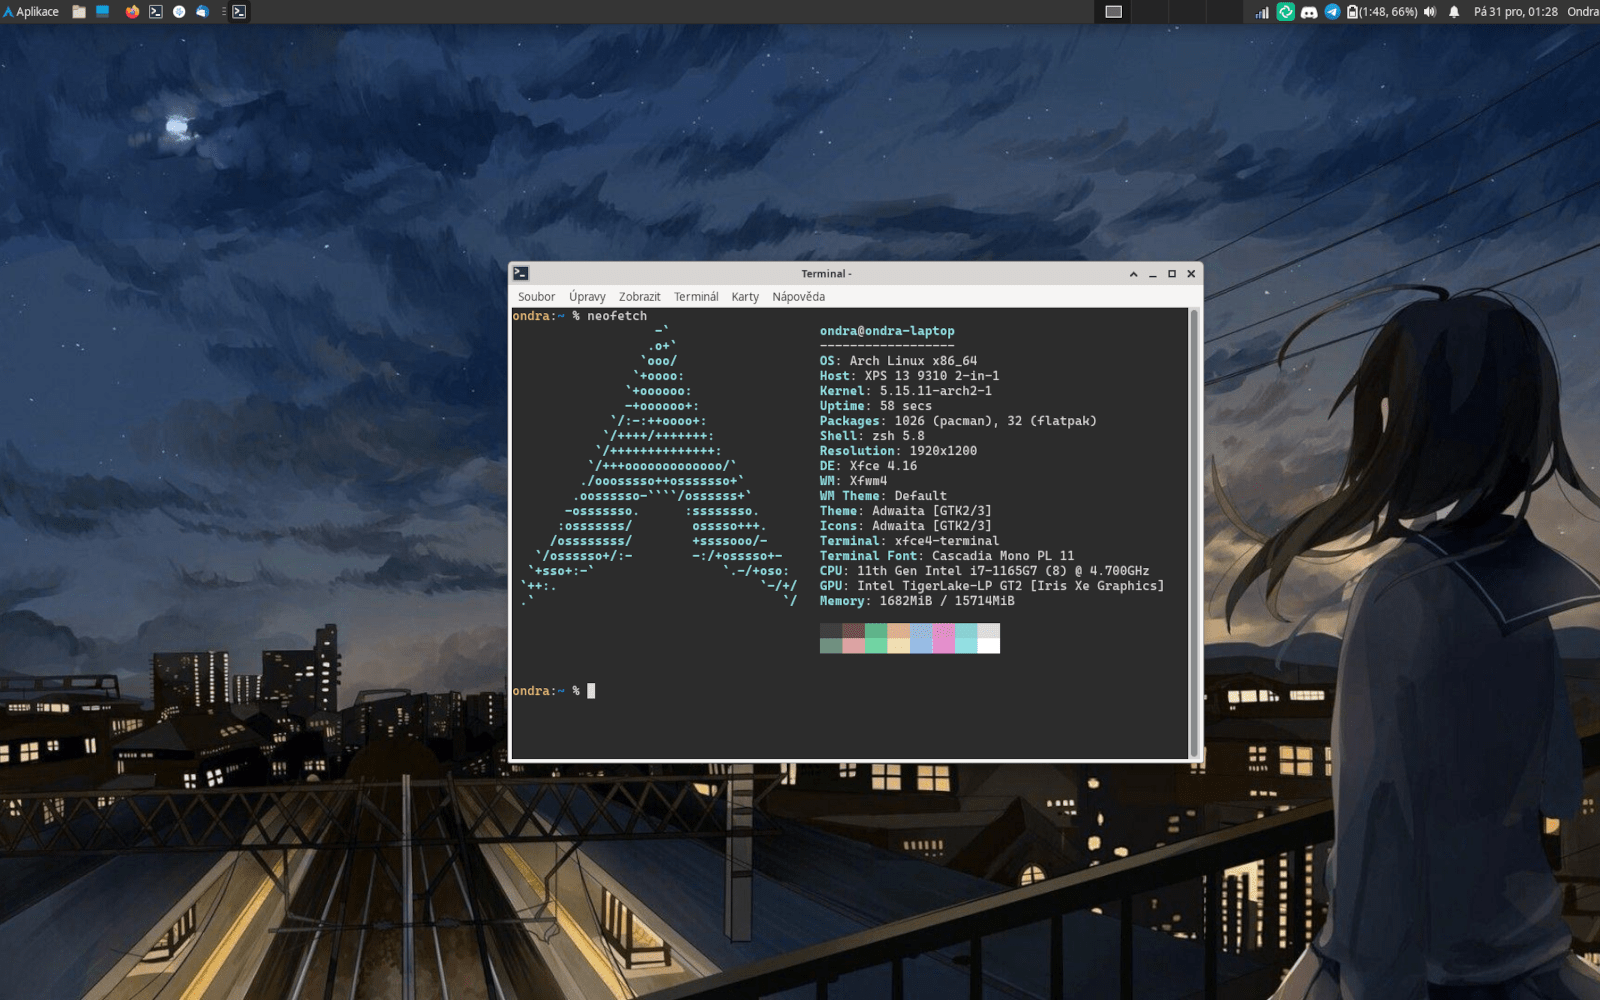This screenshot has height=1000, width=1600.
Task: Open the Nápověda help menu
Action: 798,297
